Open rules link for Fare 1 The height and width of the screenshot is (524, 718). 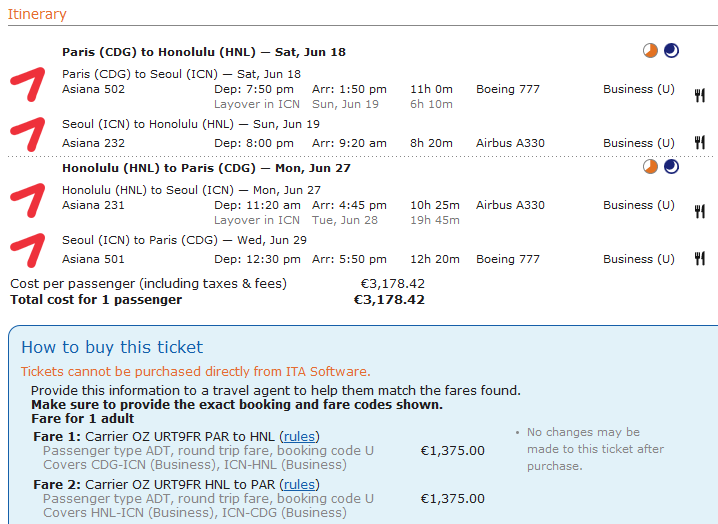point(299,437)
